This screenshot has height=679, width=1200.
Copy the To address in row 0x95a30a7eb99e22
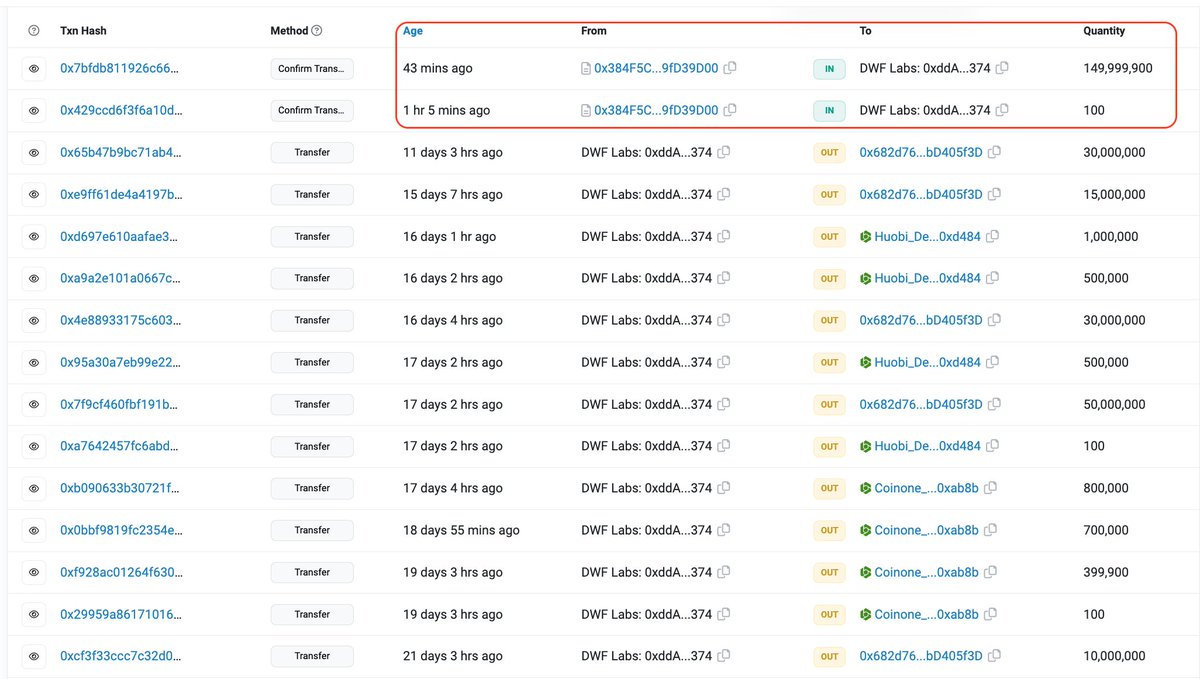(x=992, y=362)
